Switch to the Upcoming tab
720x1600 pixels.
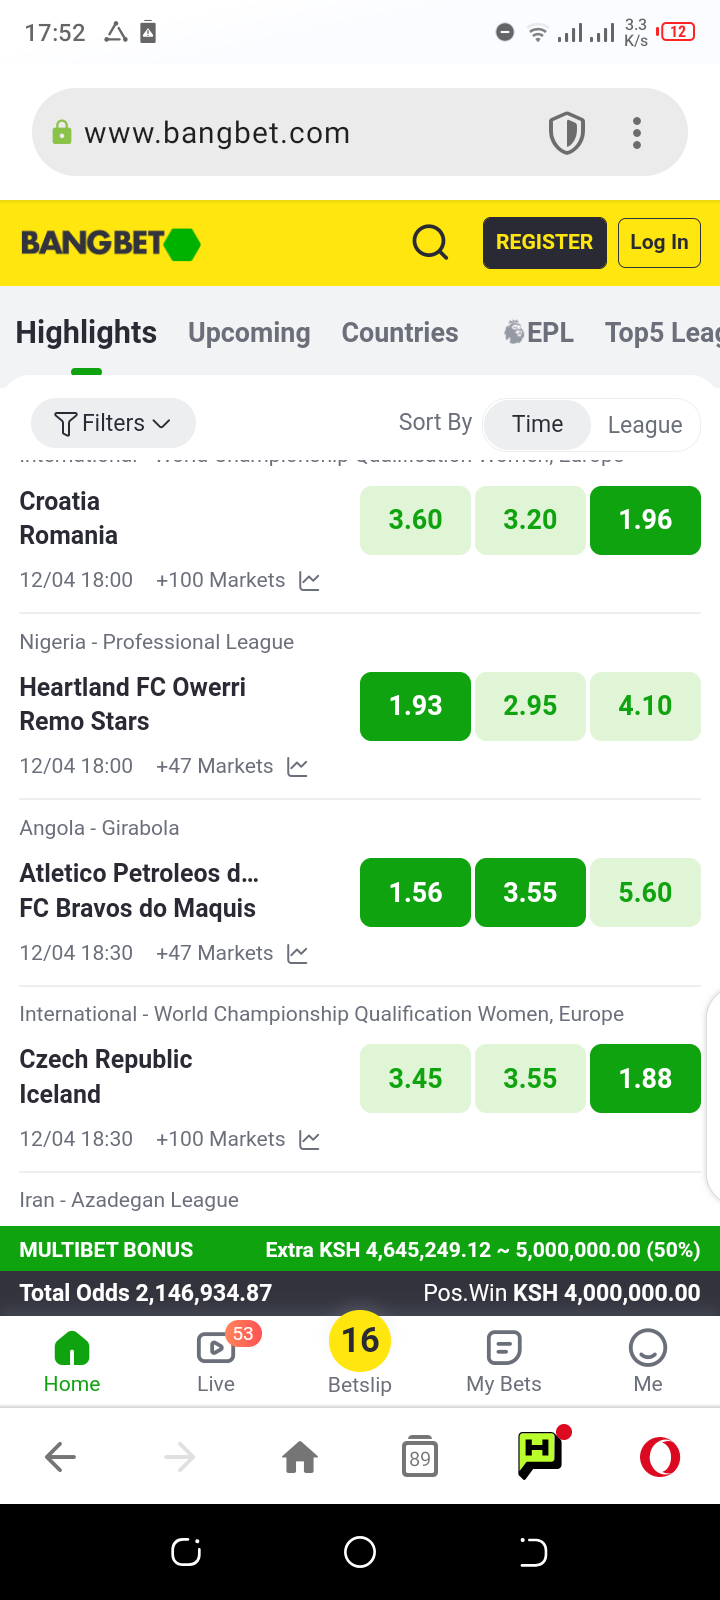click(249, 333)
